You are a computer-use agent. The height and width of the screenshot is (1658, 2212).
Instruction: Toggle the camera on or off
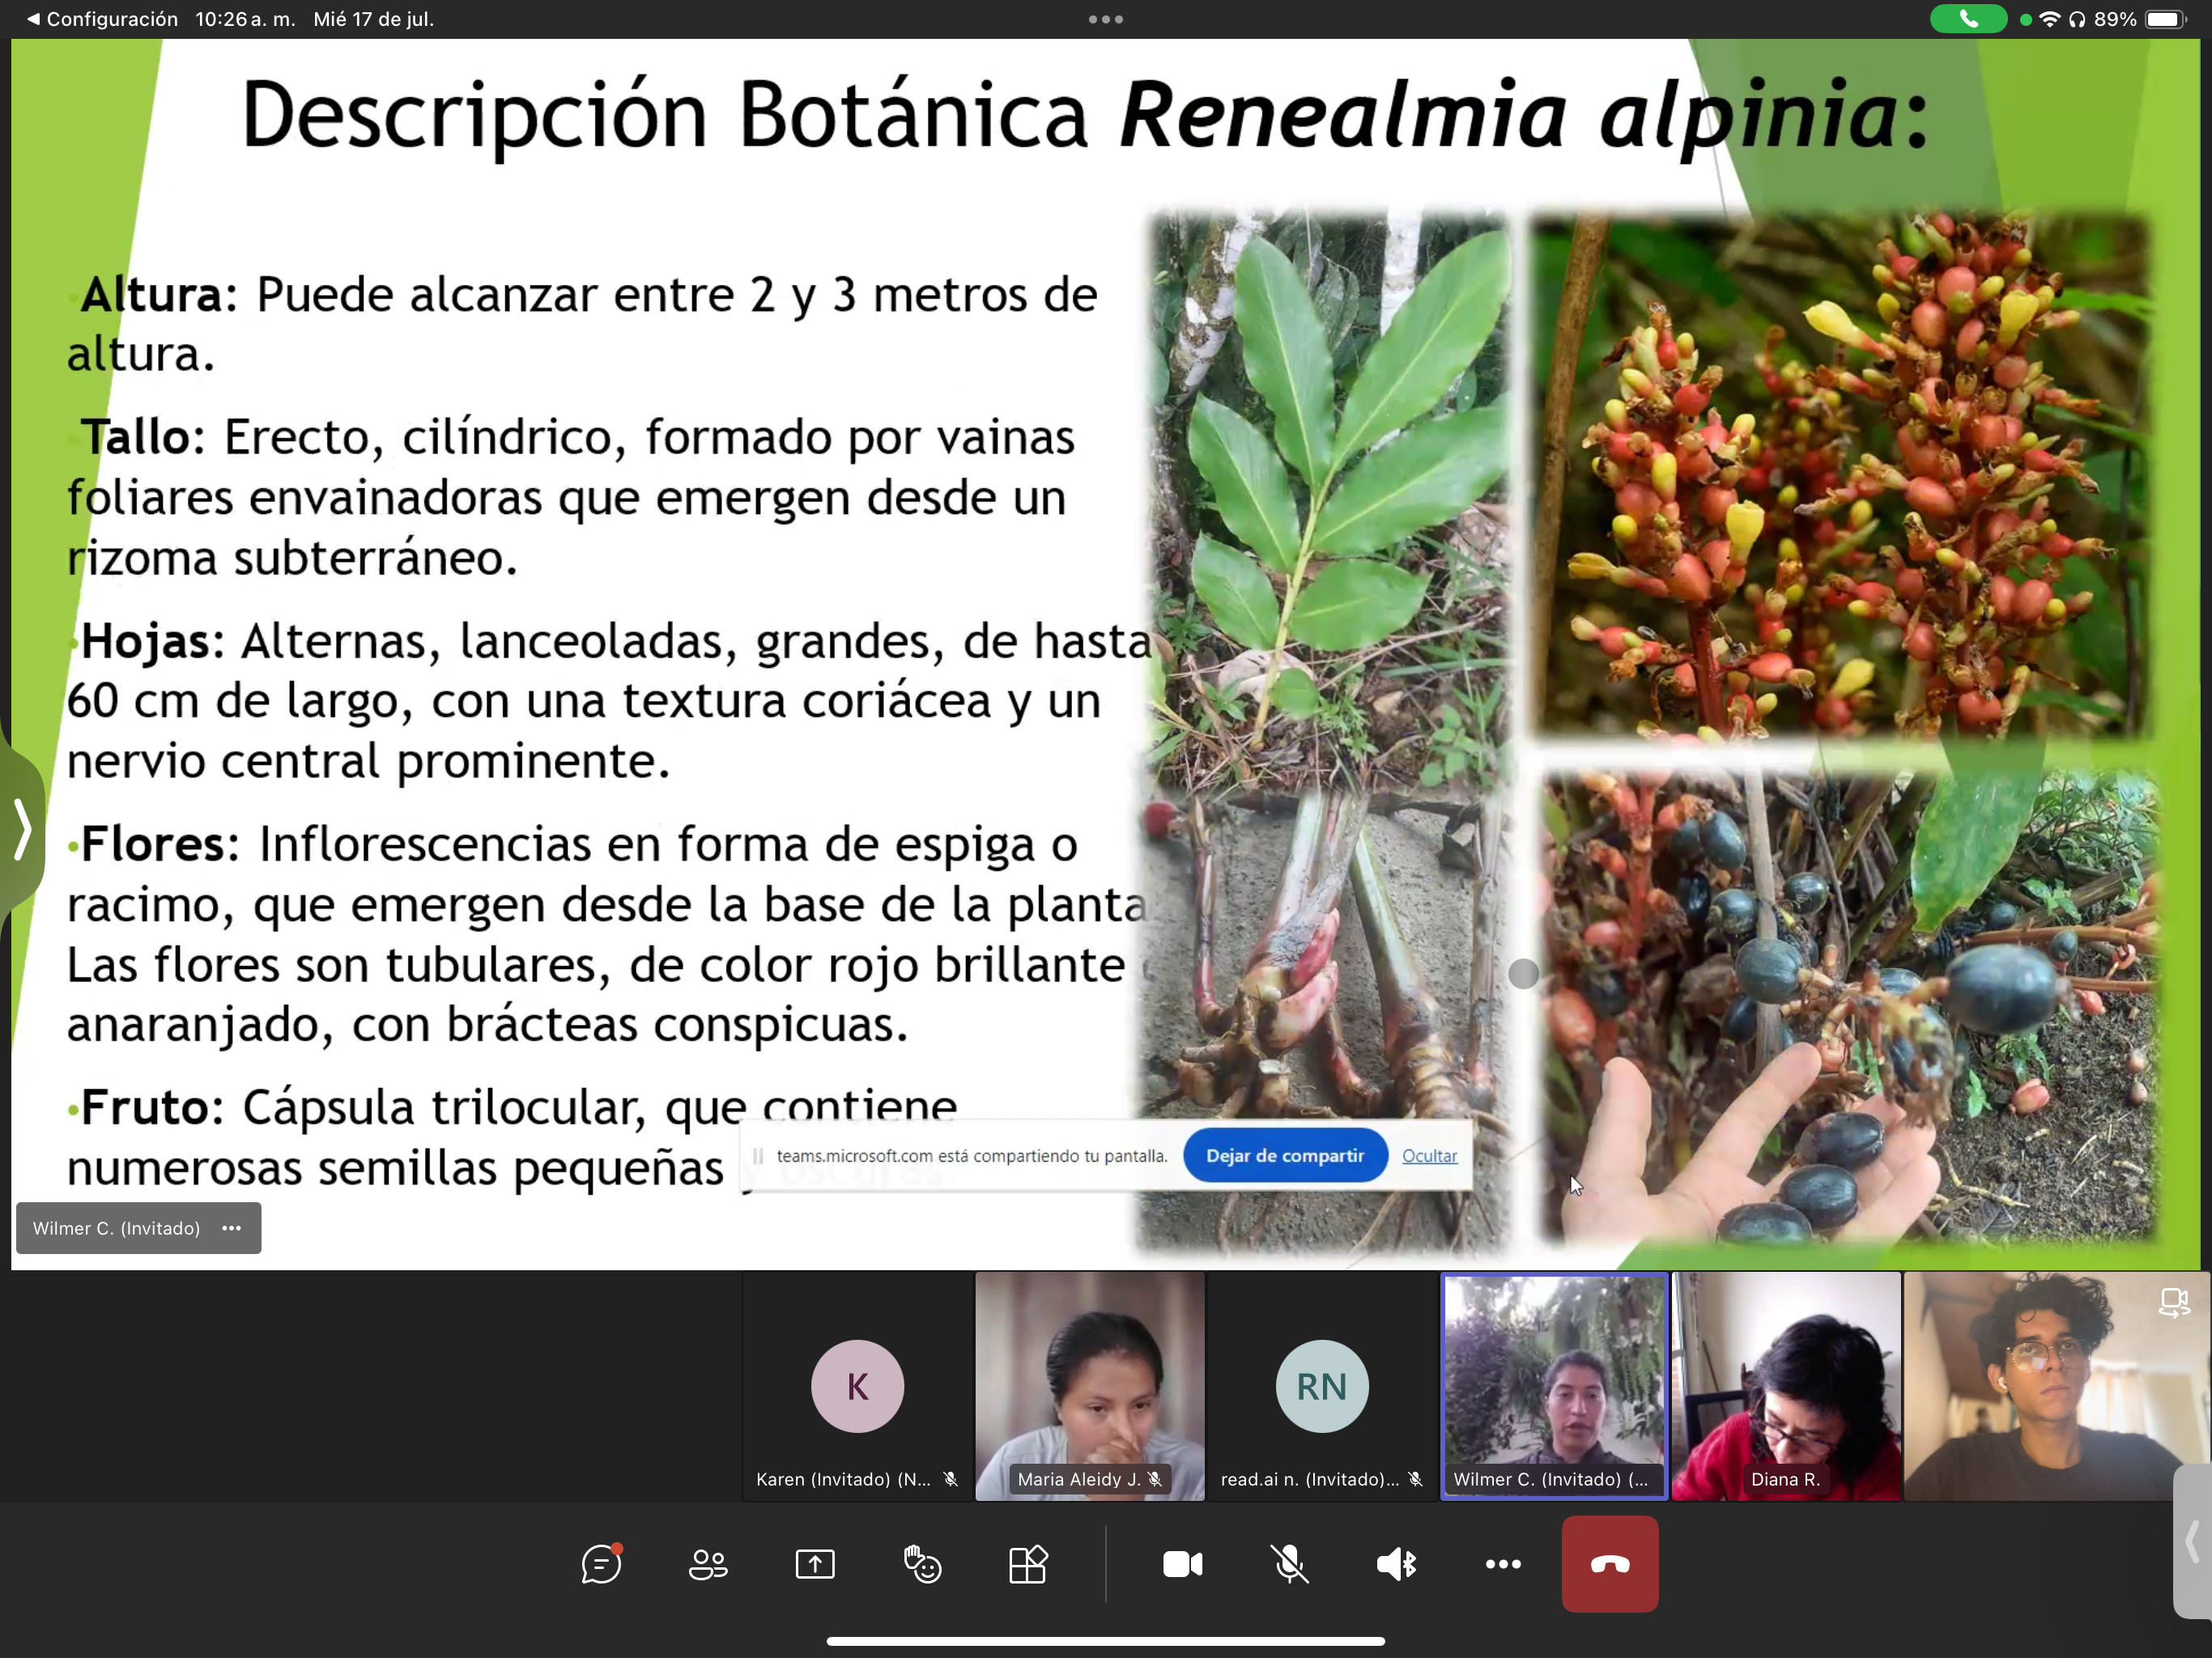pos(1182,1564)
